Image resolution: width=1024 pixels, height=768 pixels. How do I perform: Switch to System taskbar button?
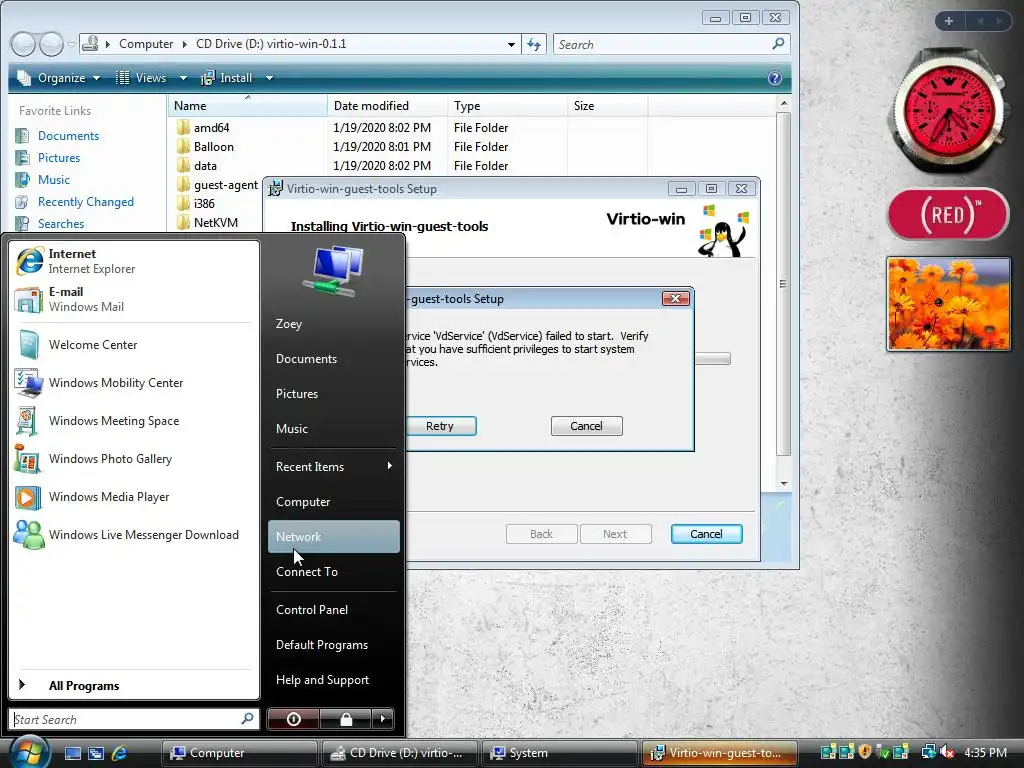pyautogui.click(x=559, y=752)
